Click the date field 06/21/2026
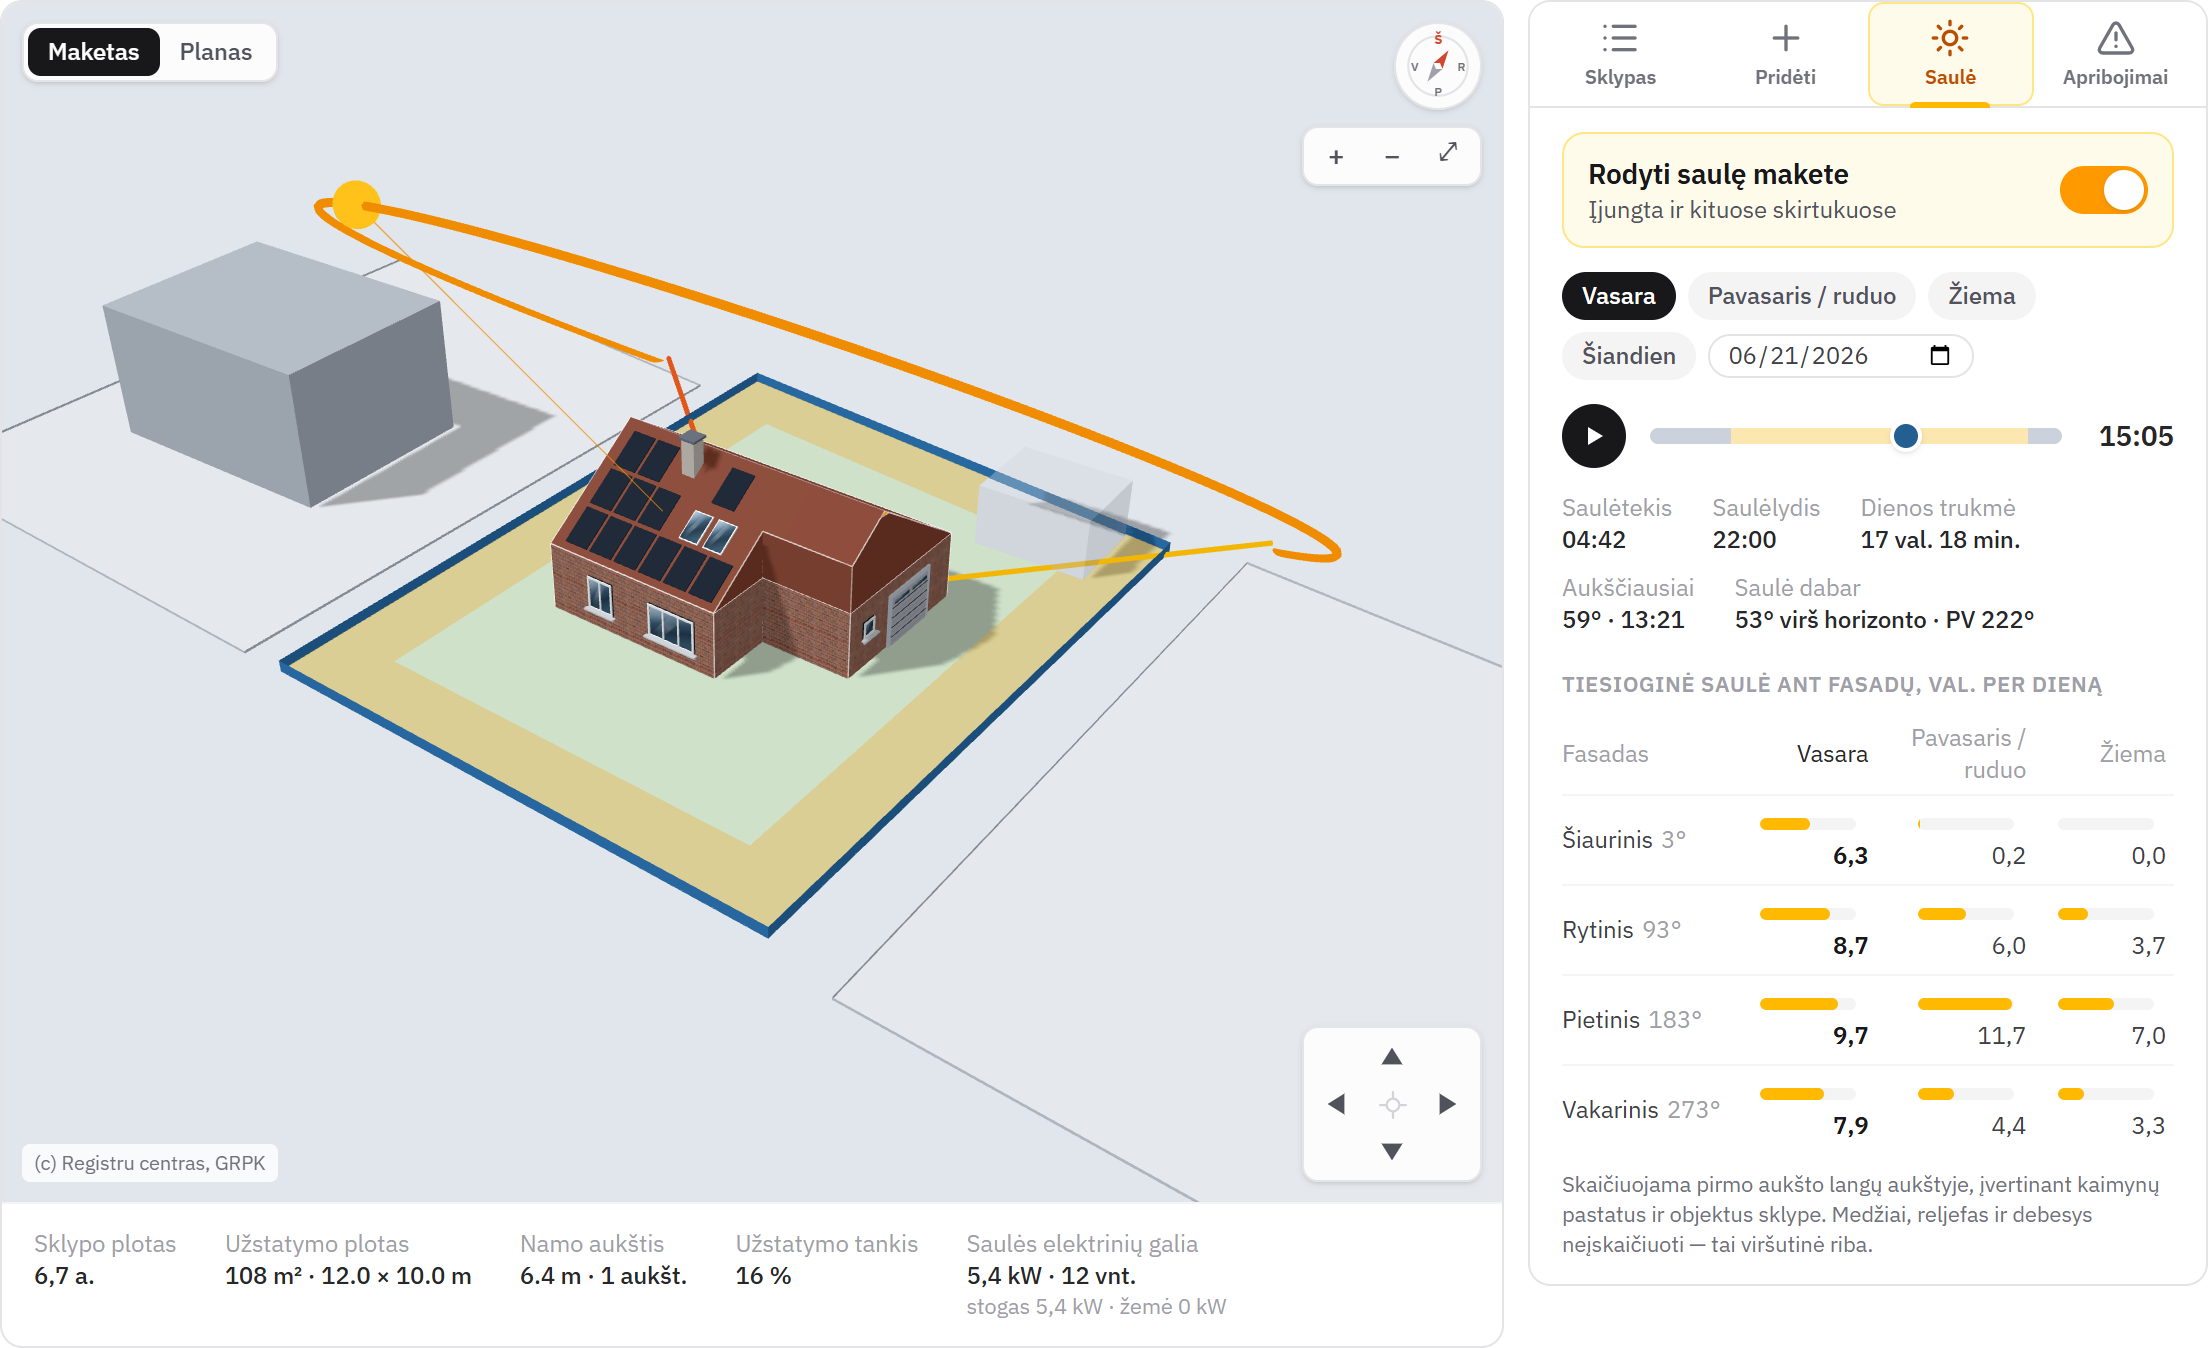2208x1348 pixels. click(1840, 356)
